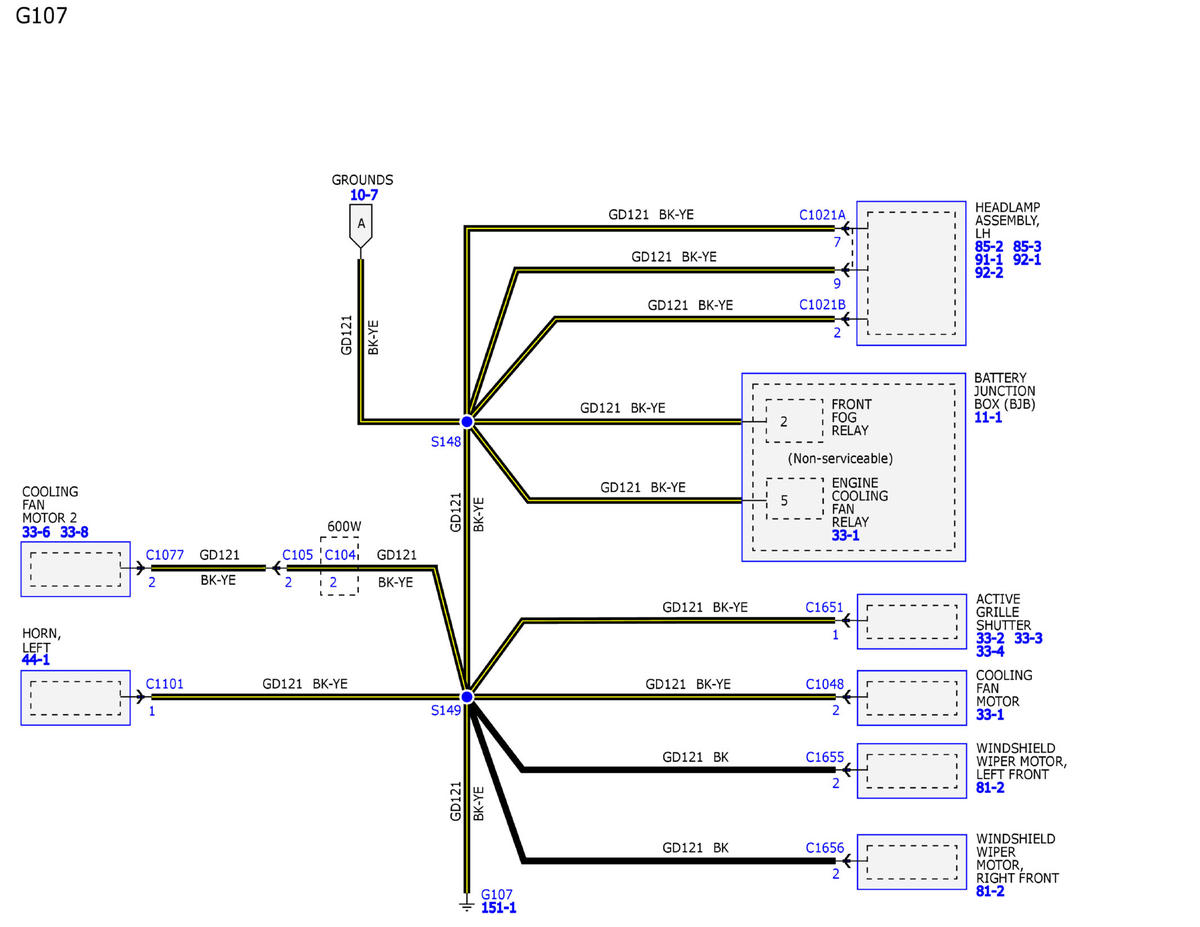Click the G107 ground symbol
This screenshot has height=927, width=1200.
[x=466, y=904]
